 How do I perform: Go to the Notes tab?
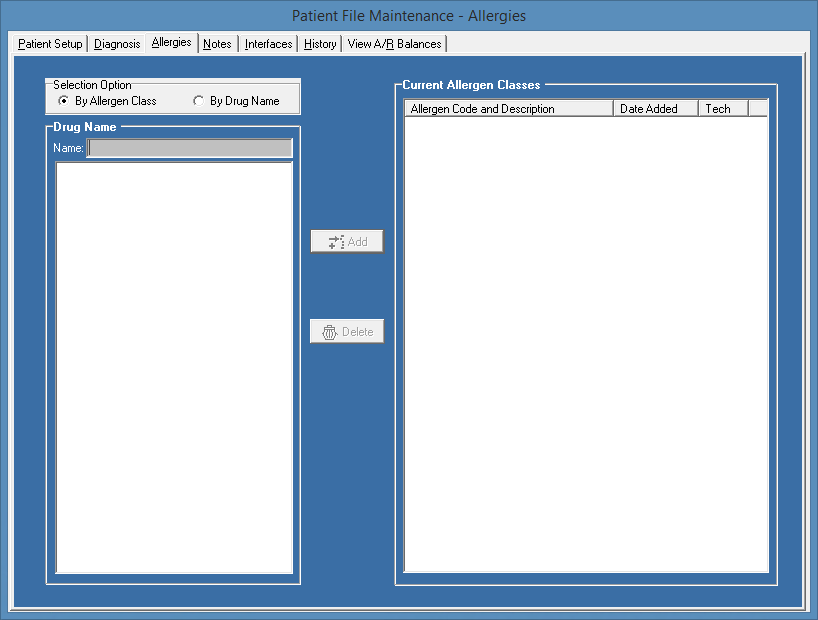217,44
